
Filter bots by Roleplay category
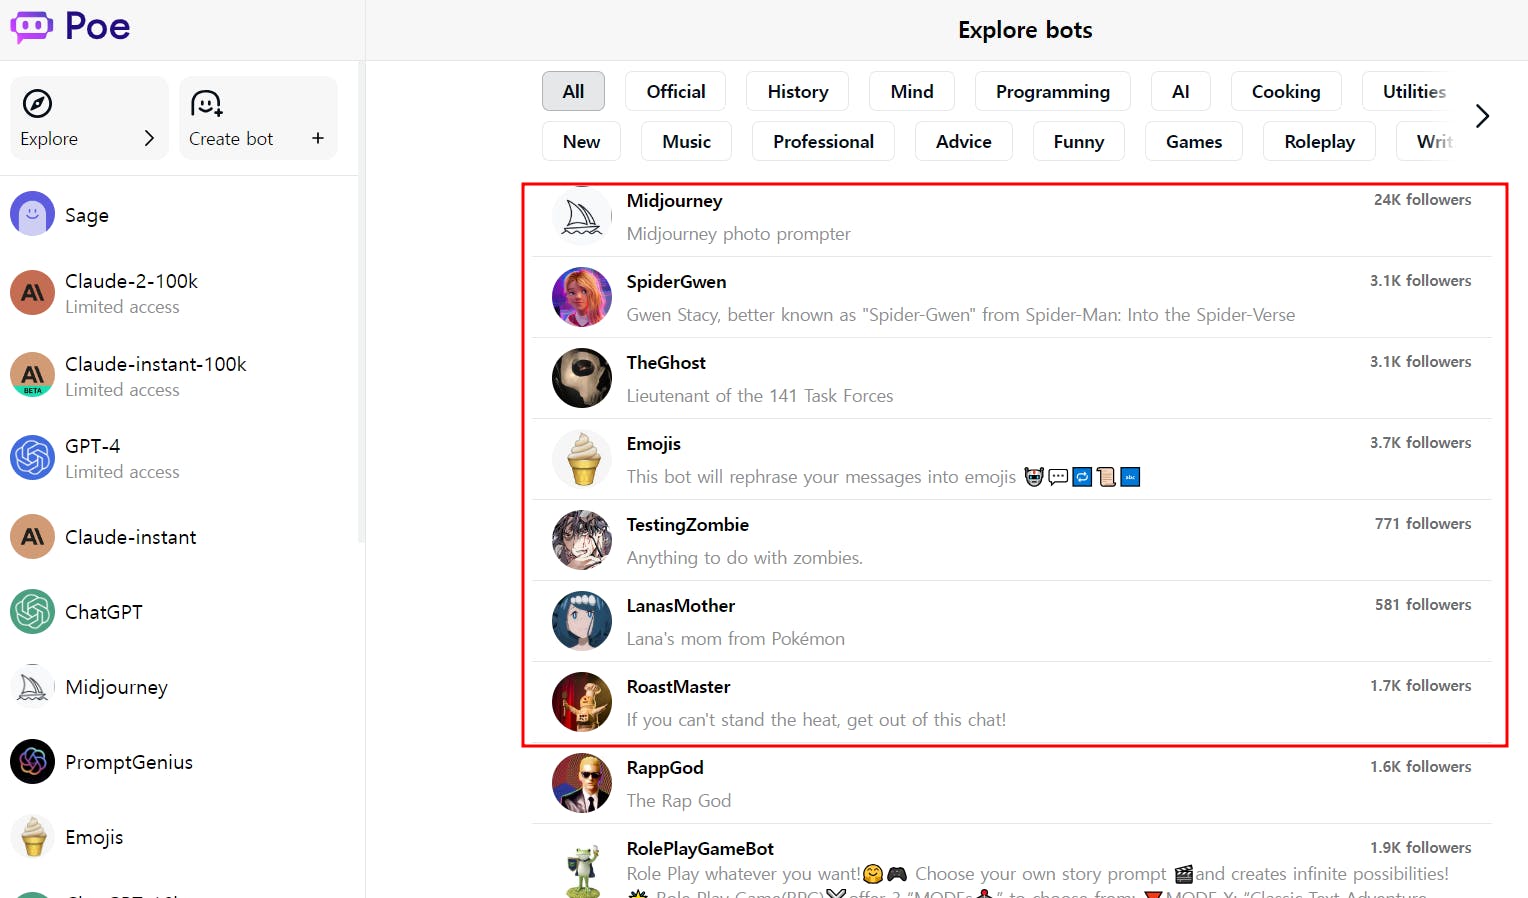click(x=1320, y=141)
